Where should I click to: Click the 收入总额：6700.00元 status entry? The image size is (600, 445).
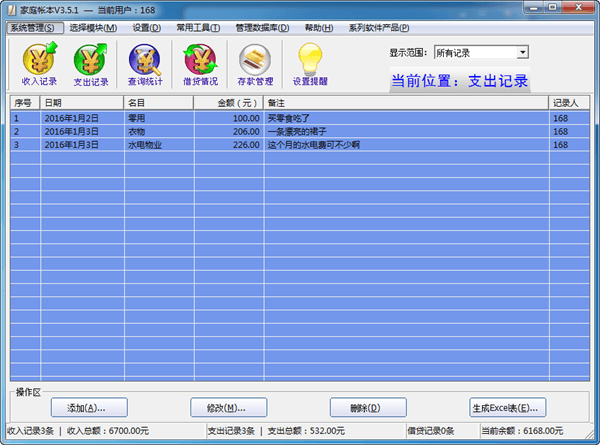[x=108, y=431]
